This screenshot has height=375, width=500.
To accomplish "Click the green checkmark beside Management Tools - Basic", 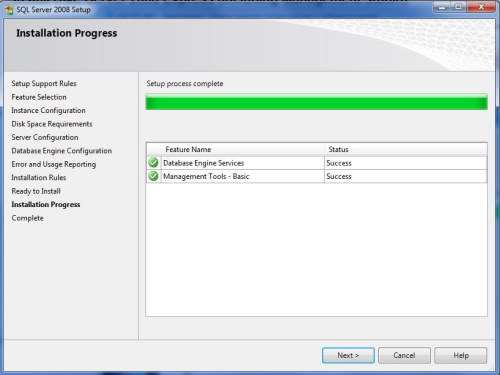I will pyautogui.click(x=153, y=176).
